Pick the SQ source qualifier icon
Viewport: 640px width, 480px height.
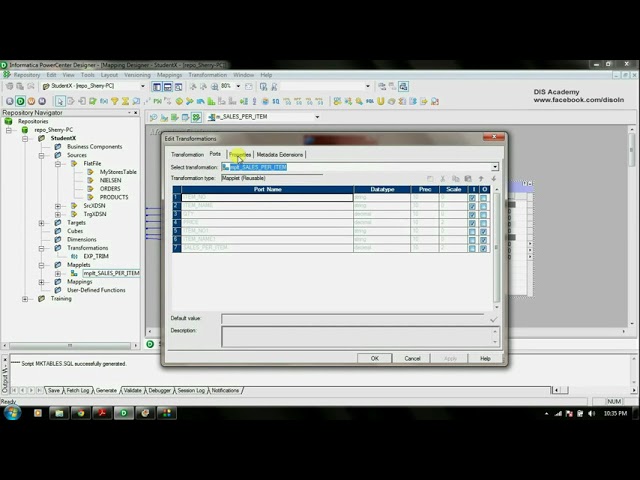pyautogui.click(x=276, y=101)
